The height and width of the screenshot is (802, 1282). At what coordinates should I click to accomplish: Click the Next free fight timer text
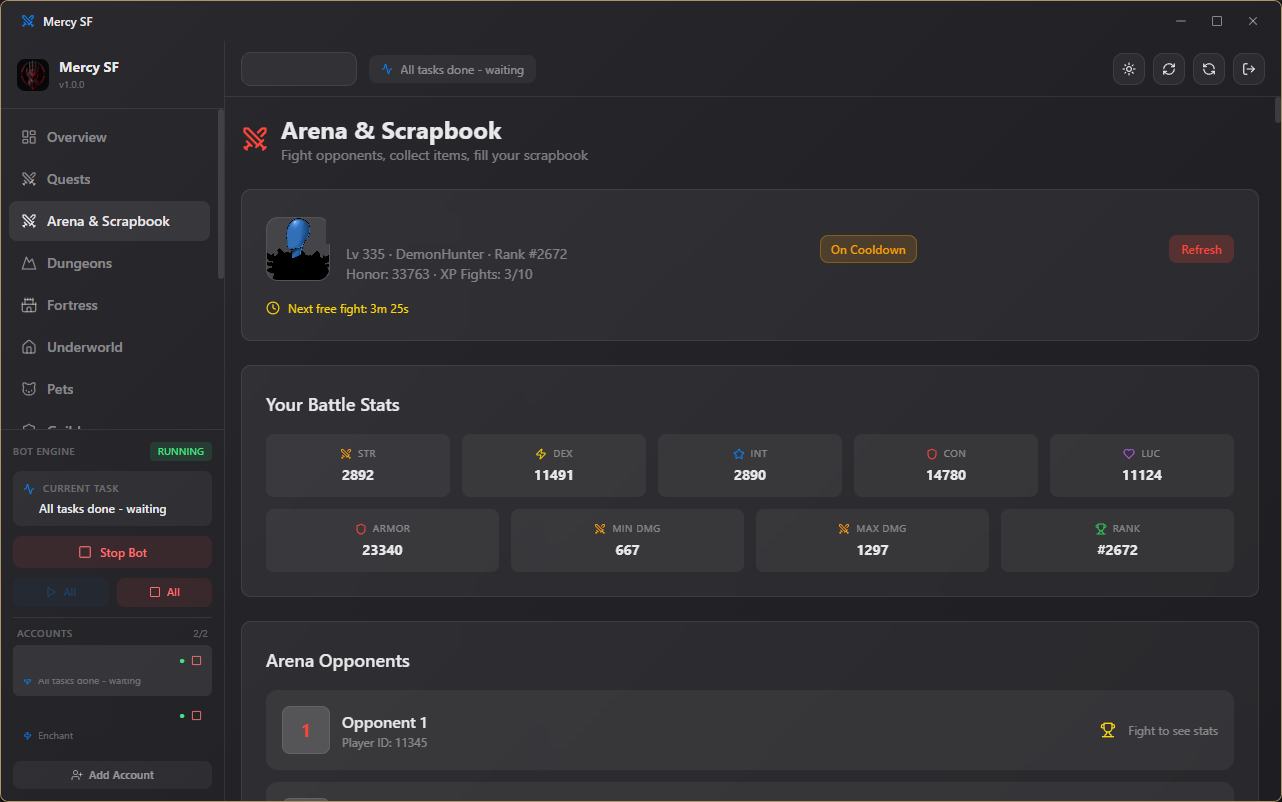(348, 309)
